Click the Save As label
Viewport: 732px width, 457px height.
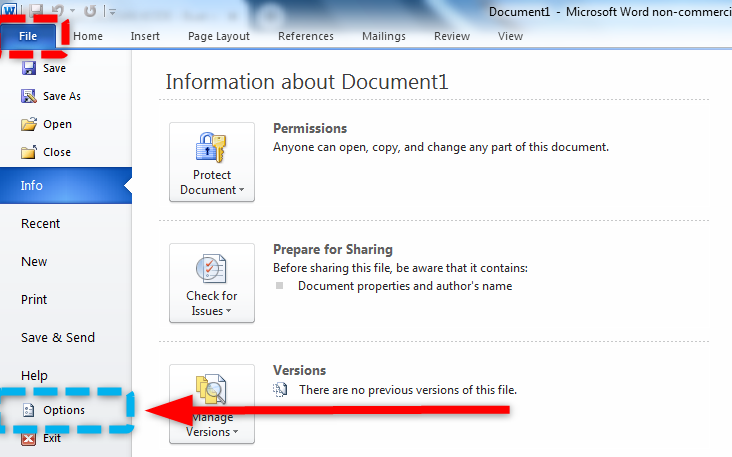point(62,96)
